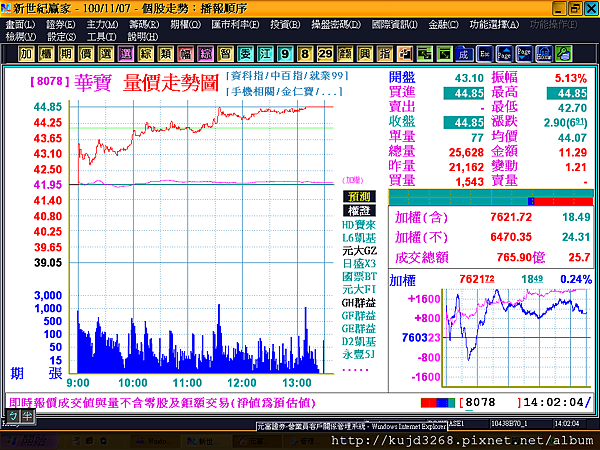
Task: Click the 預測 button
Action: click(x=359, y=196)
